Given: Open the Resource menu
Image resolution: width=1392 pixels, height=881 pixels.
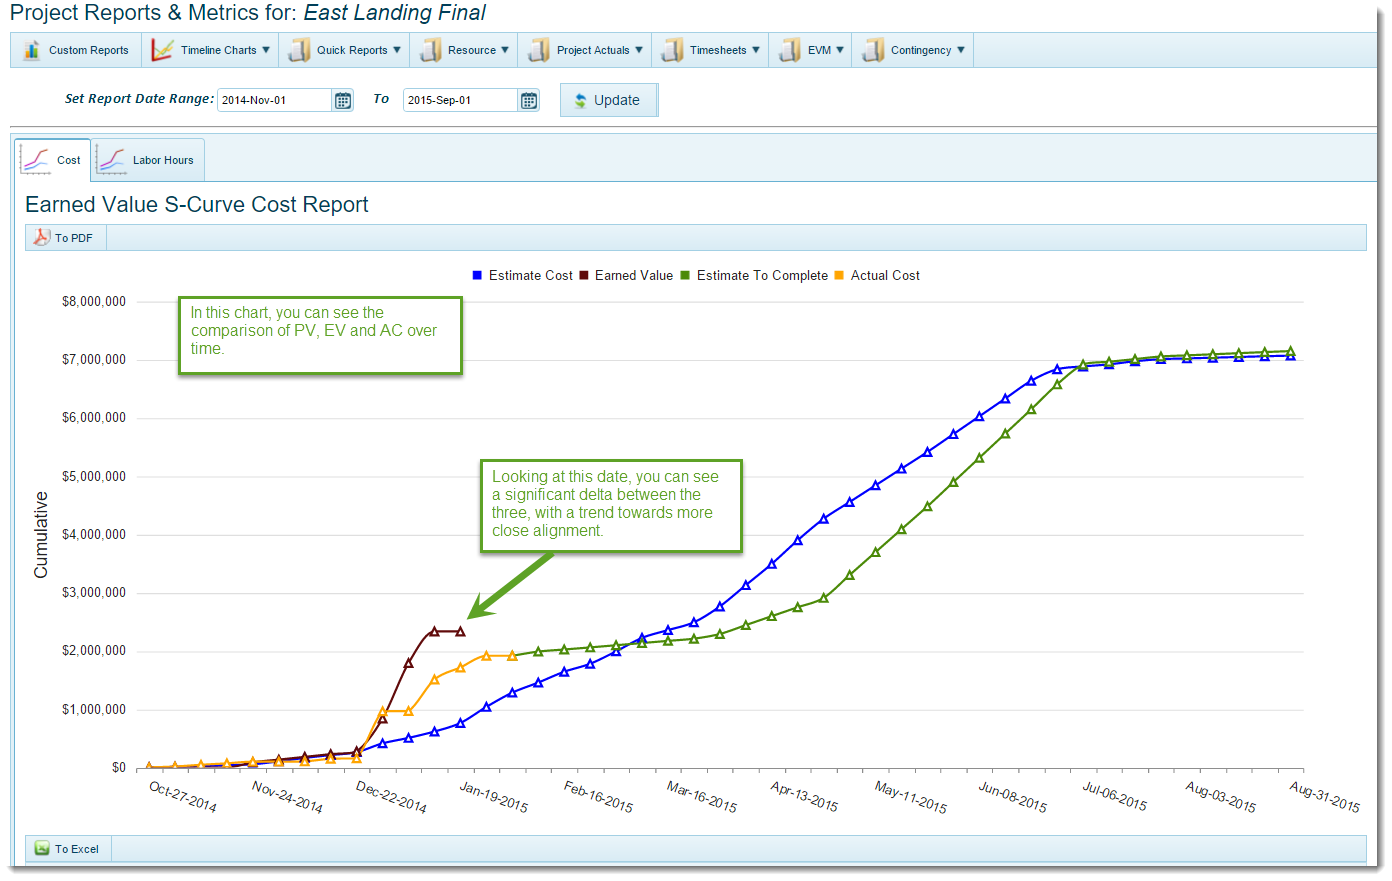Looking at the screenshot, I should [x=464, y=50].
